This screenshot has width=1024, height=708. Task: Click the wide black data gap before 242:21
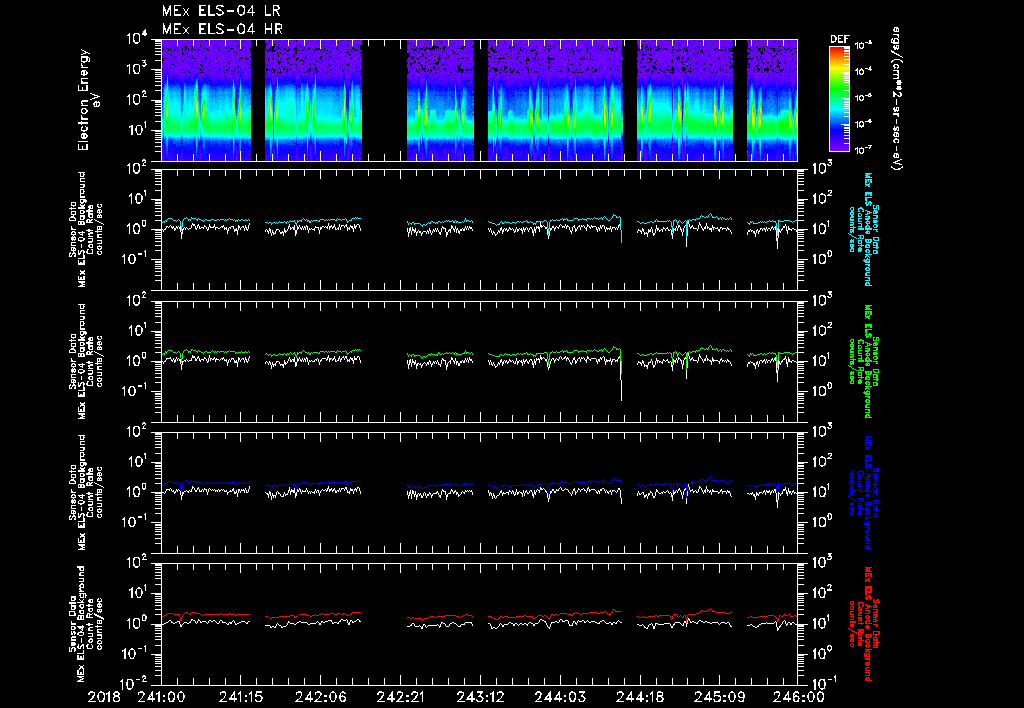point(384,100)
